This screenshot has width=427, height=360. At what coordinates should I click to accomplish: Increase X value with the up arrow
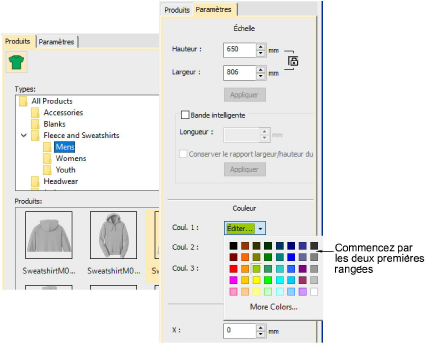261,327
